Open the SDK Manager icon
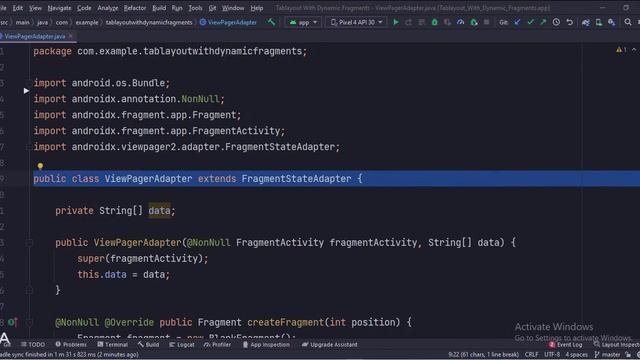 pos(611,22)
